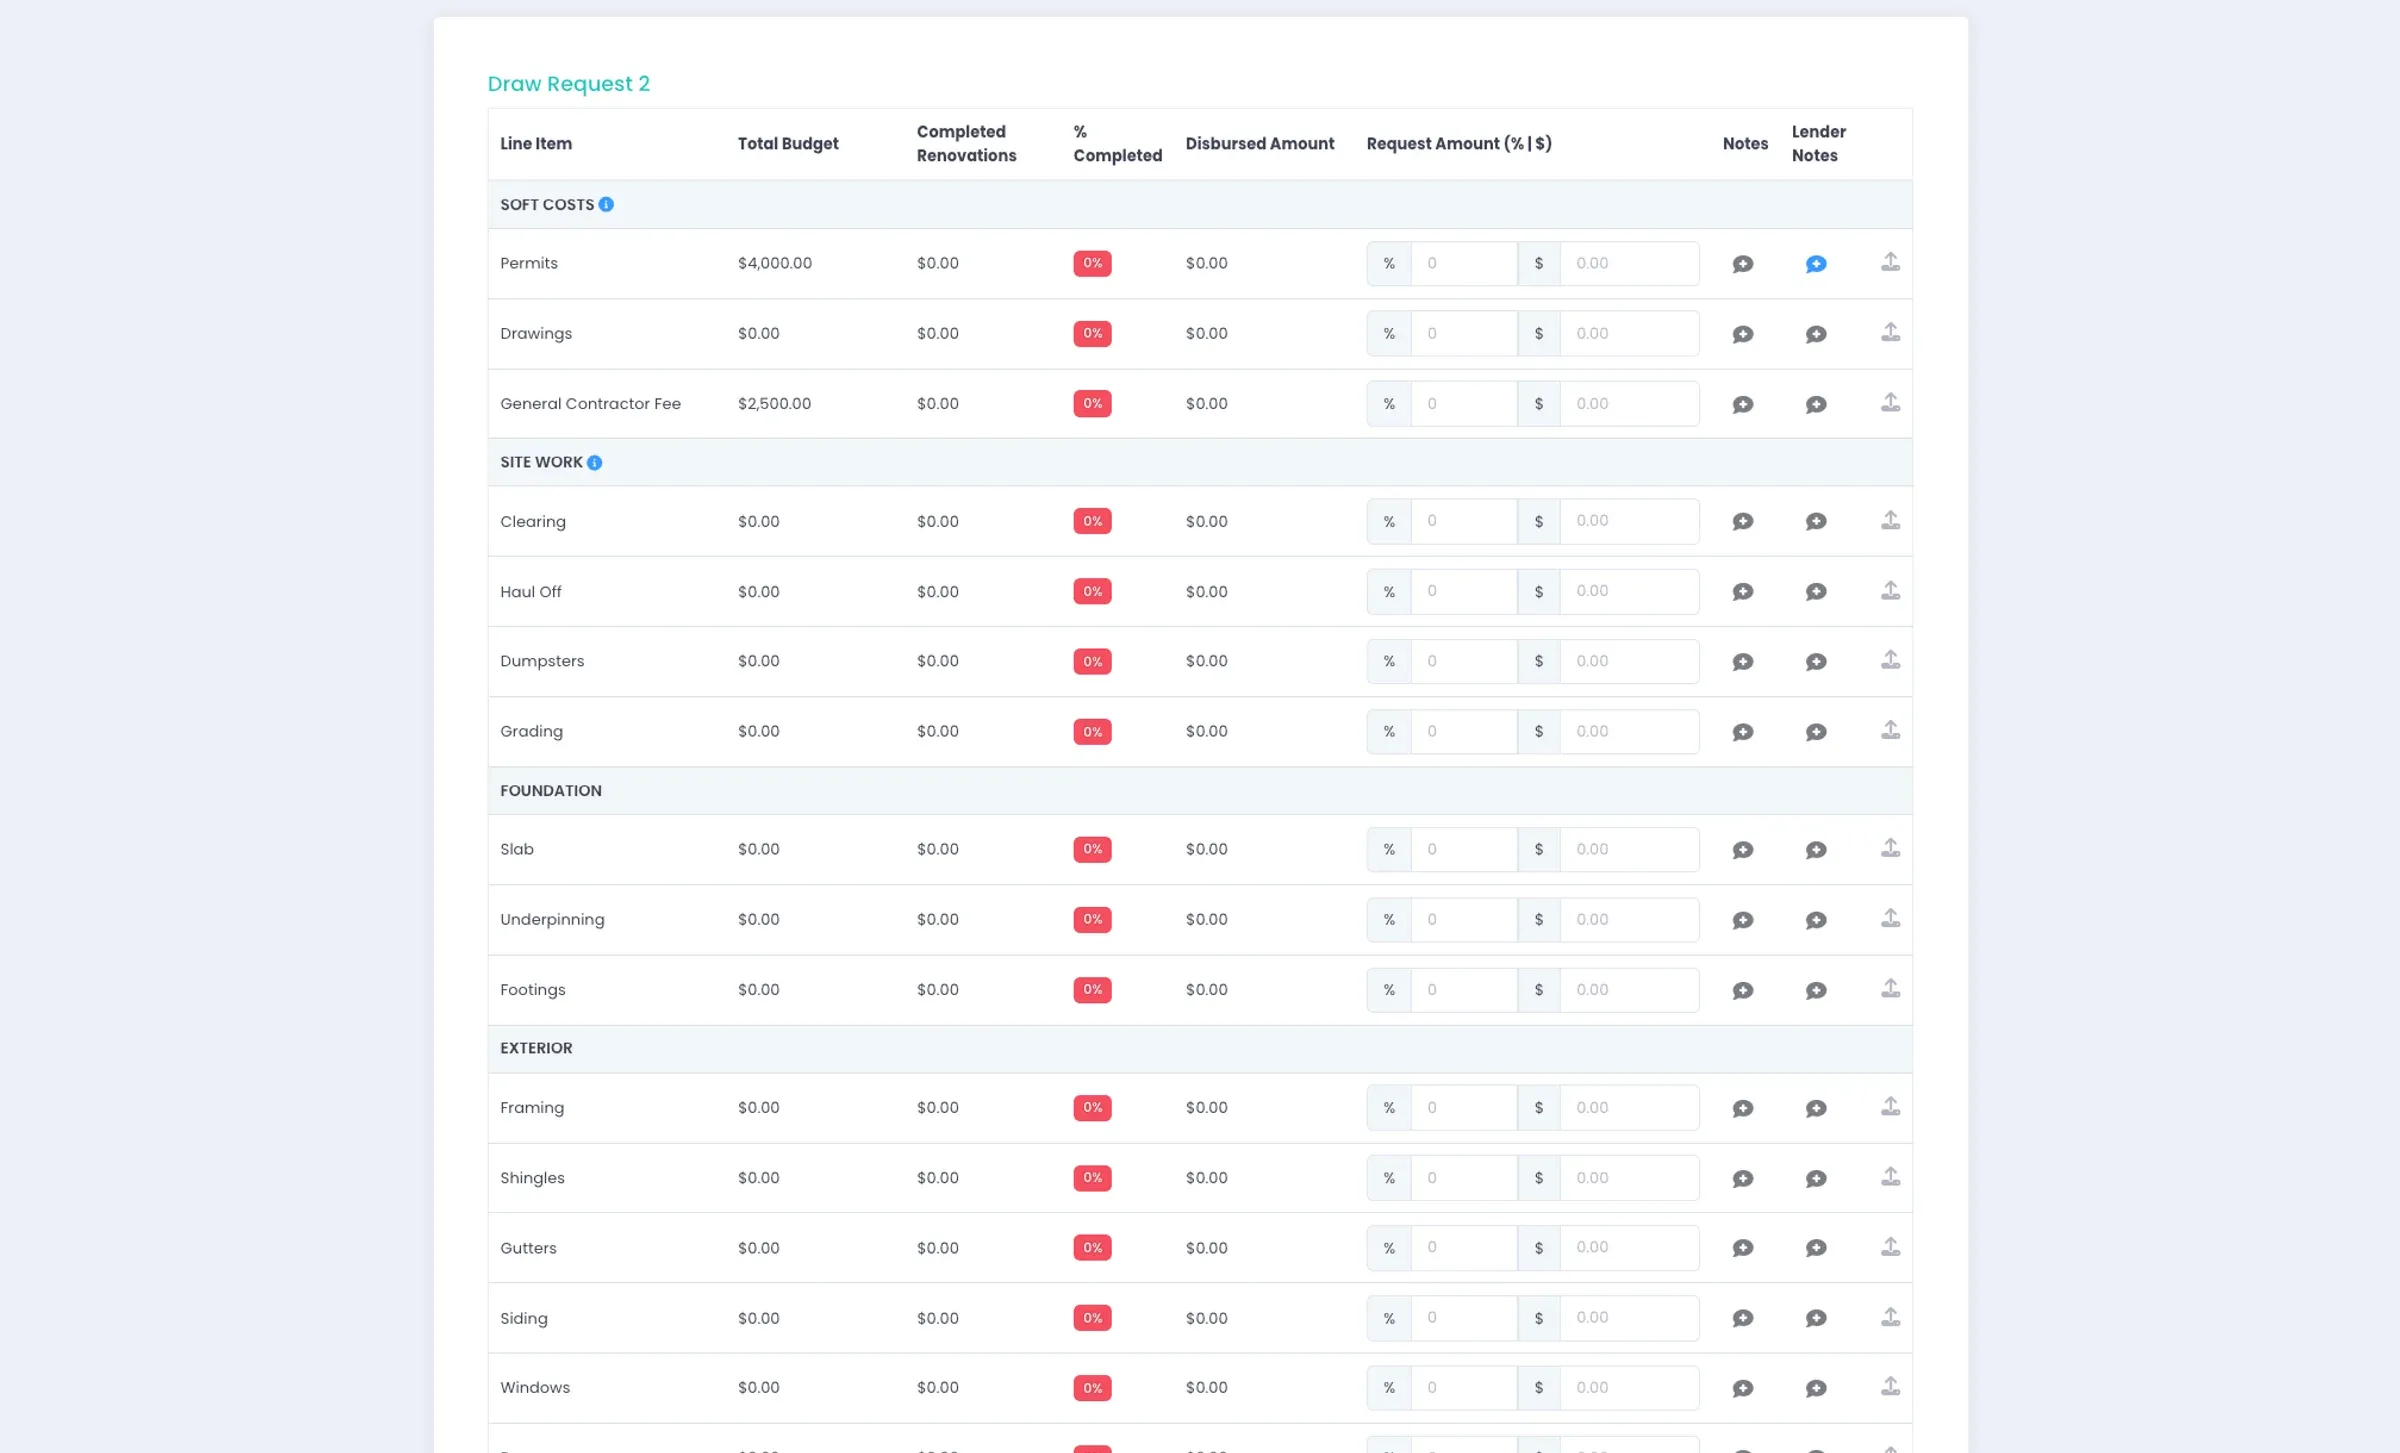Upload file for Underpinning row
The height and width of the screenshot is (1453, 2400).
point(1890,918)
